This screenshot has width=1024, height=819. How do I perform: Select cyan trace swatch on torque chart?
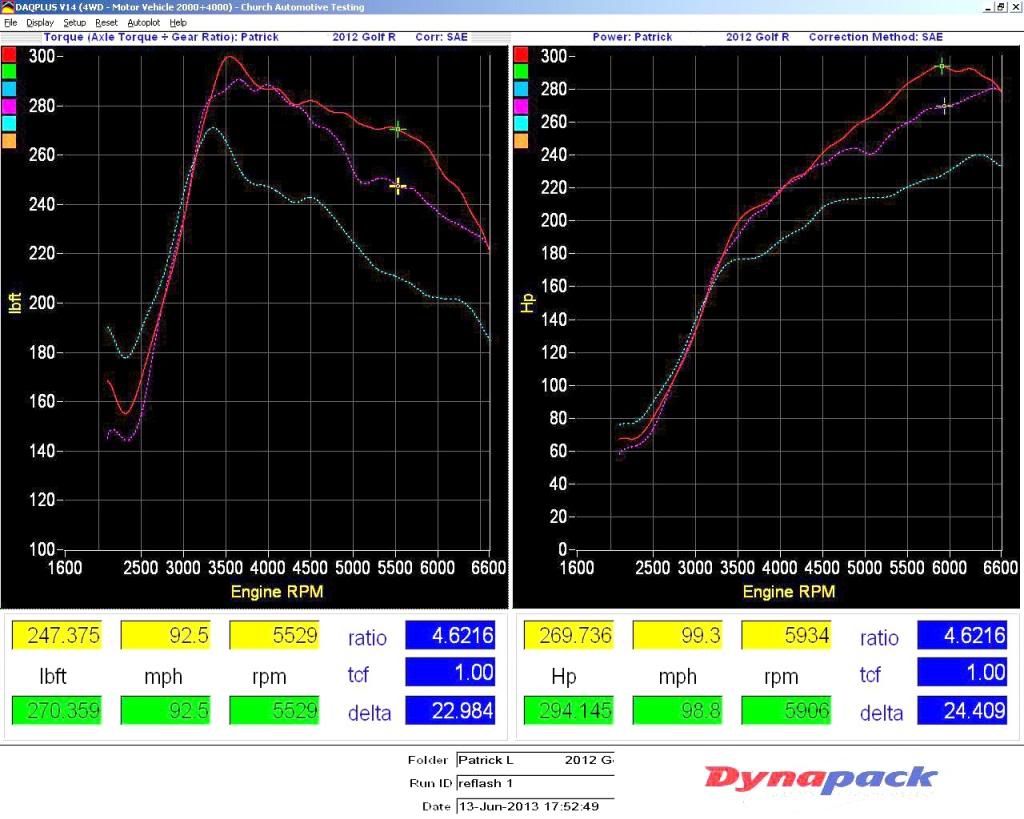click(x=9, y=123)
